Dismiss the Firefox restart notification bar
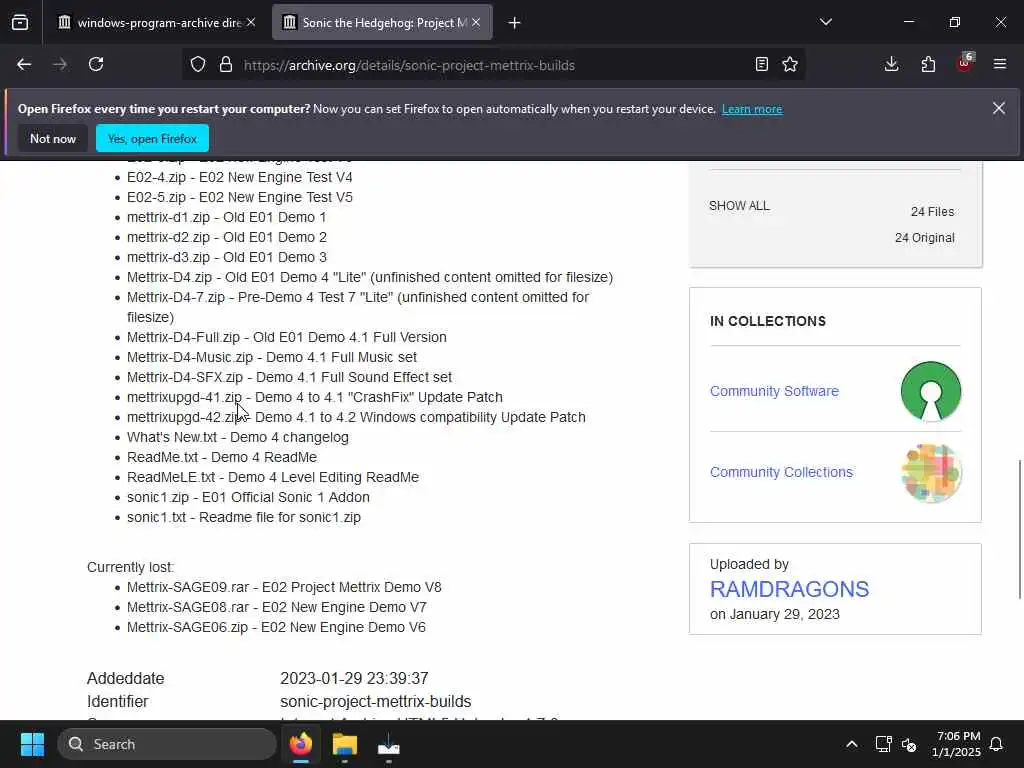The image size is (1024, 768). coord(999,108)
